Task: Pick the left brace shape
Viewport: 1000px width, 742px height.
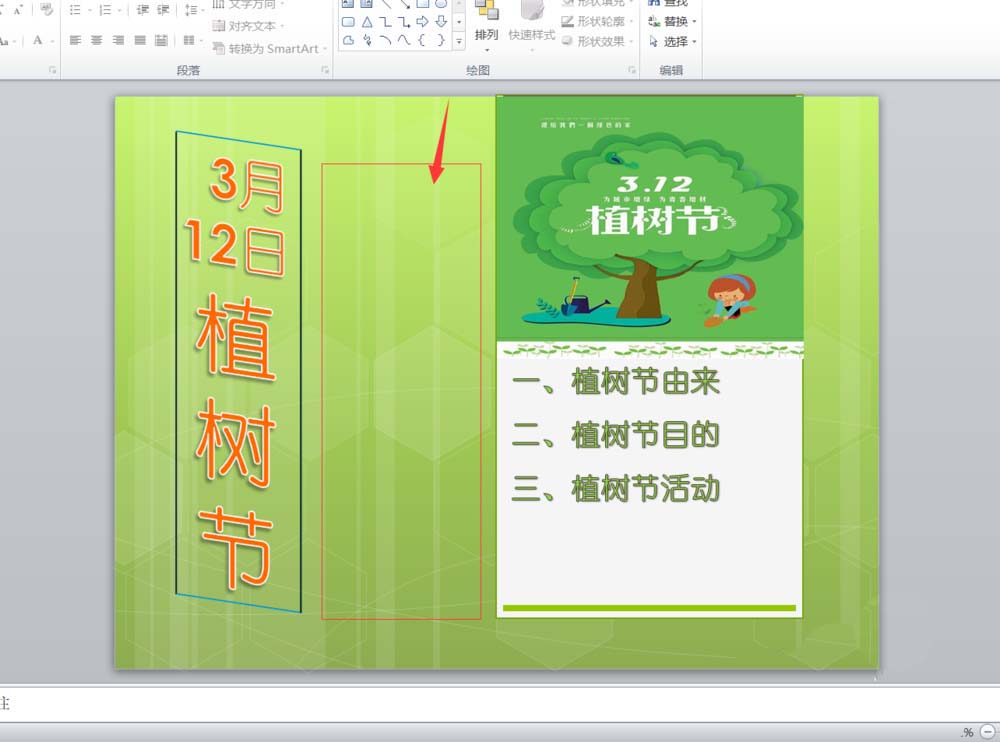Action: 422,40
